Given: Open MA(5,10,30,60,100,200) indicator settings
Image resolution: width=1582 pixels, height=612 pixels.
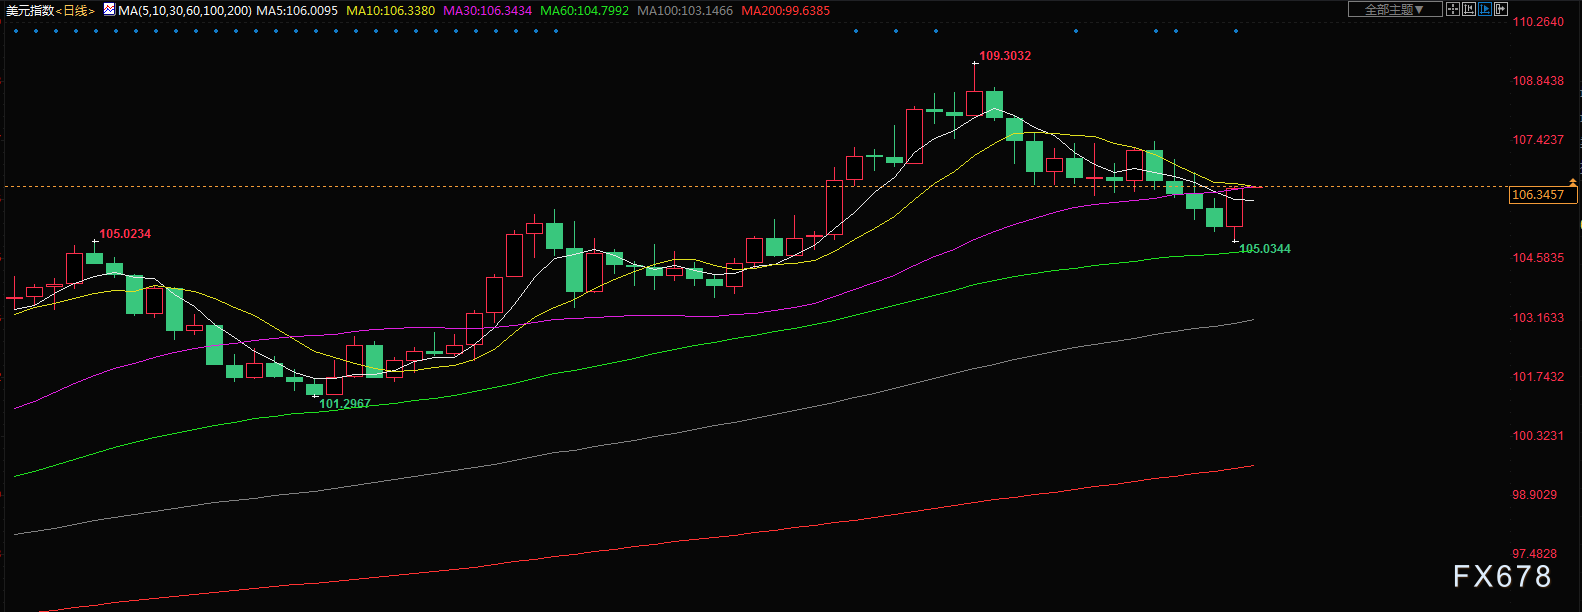Looking at the screenshot, I should pyautogui.click(x=185, y=11).
